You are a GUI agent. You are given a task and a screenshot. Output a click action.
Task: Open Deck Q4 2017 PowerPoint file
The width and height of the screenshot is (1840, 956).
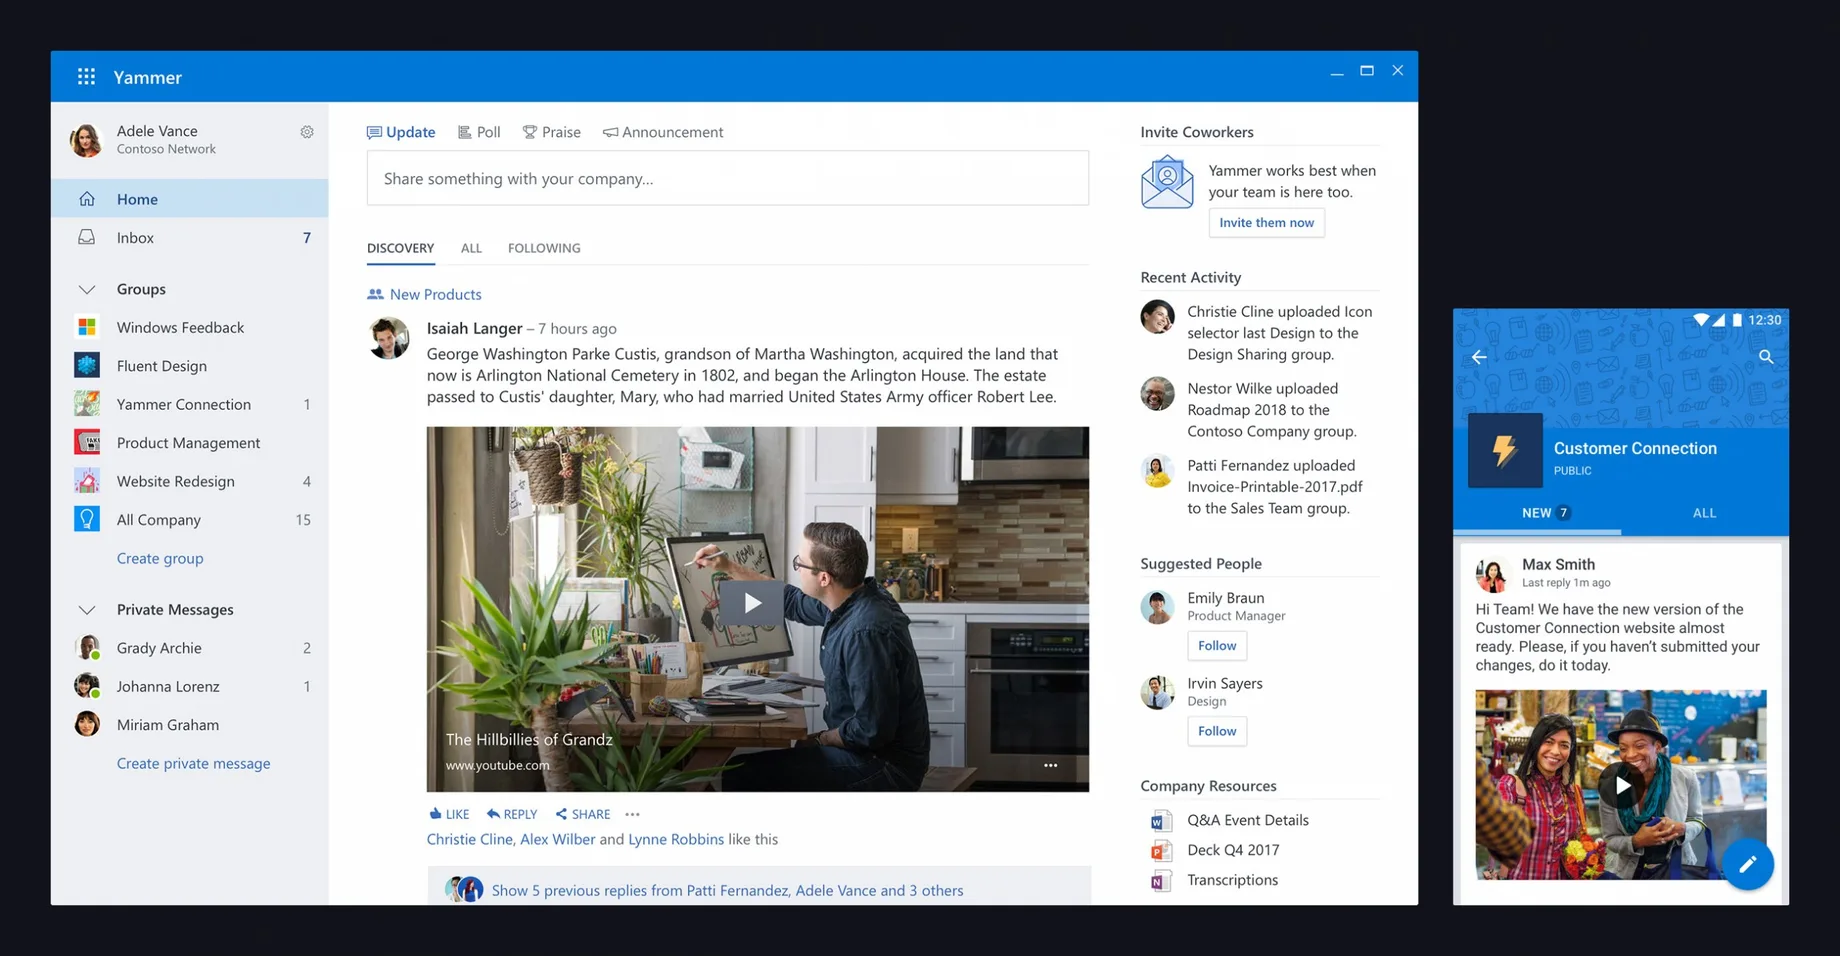(x=1215, y=850)
